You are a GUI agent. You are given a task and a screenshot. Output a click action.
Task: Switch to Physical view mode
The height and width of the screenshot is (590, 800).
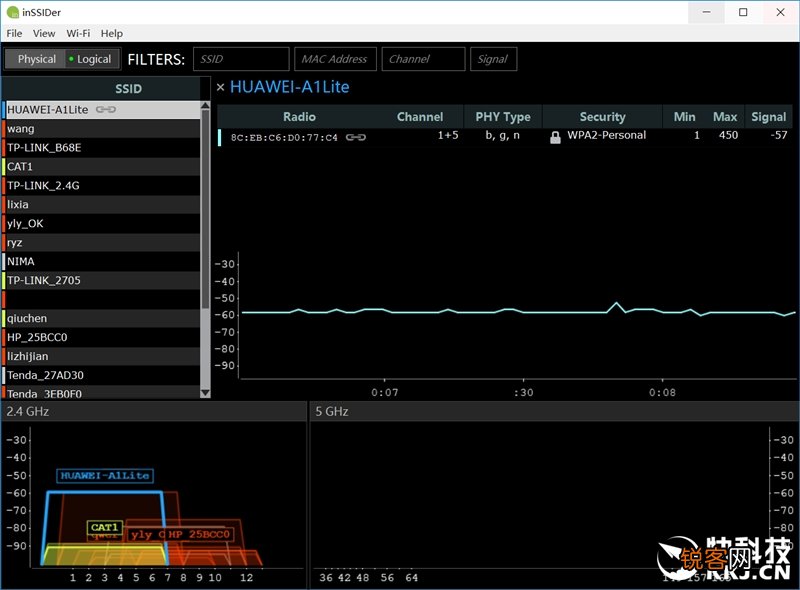click(x=35, y=59)
